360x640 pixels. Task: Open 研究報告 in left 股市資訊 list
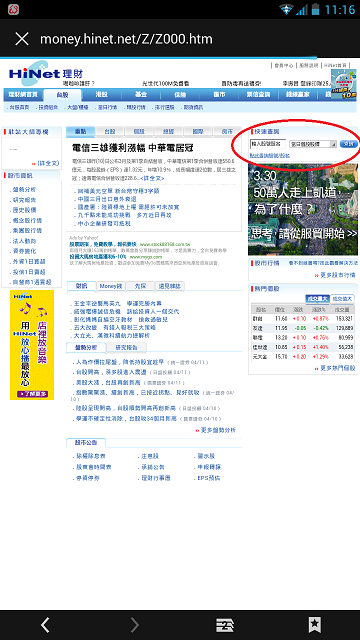tap(24, 200)
